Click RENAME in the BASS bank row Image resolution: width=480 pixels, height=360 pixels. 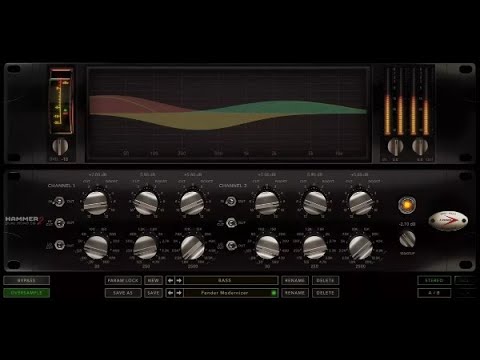pos(295,280)
